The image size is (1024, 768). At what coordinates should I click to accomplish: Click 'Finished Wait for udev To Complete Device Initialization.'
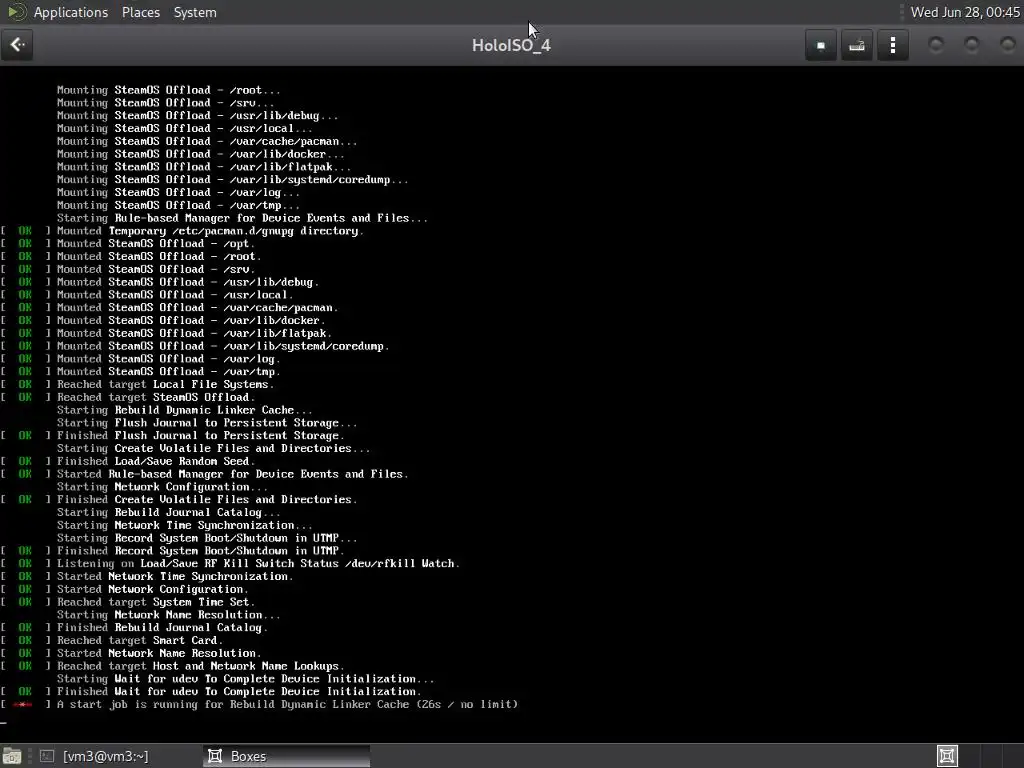tap(239, 692)
